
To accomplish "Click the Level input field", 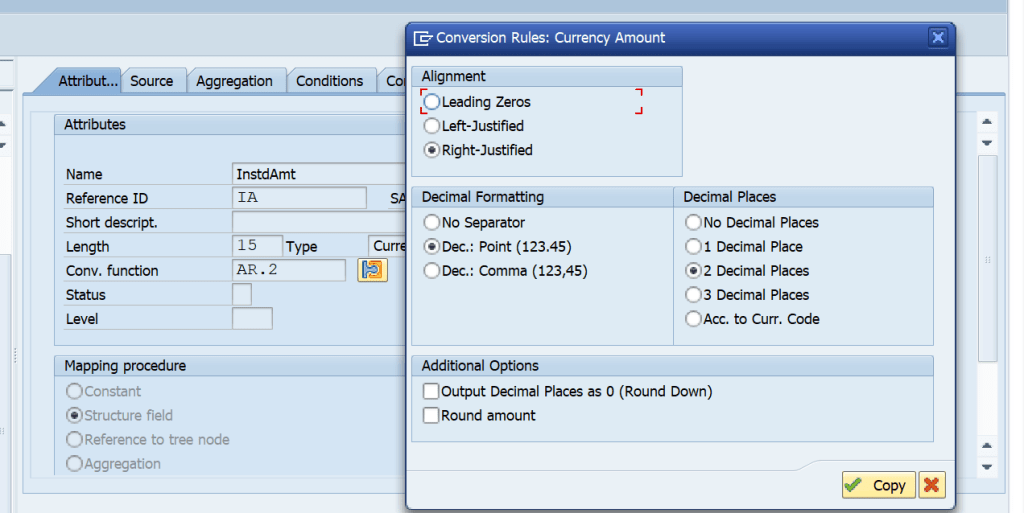I will click(252, 319).
